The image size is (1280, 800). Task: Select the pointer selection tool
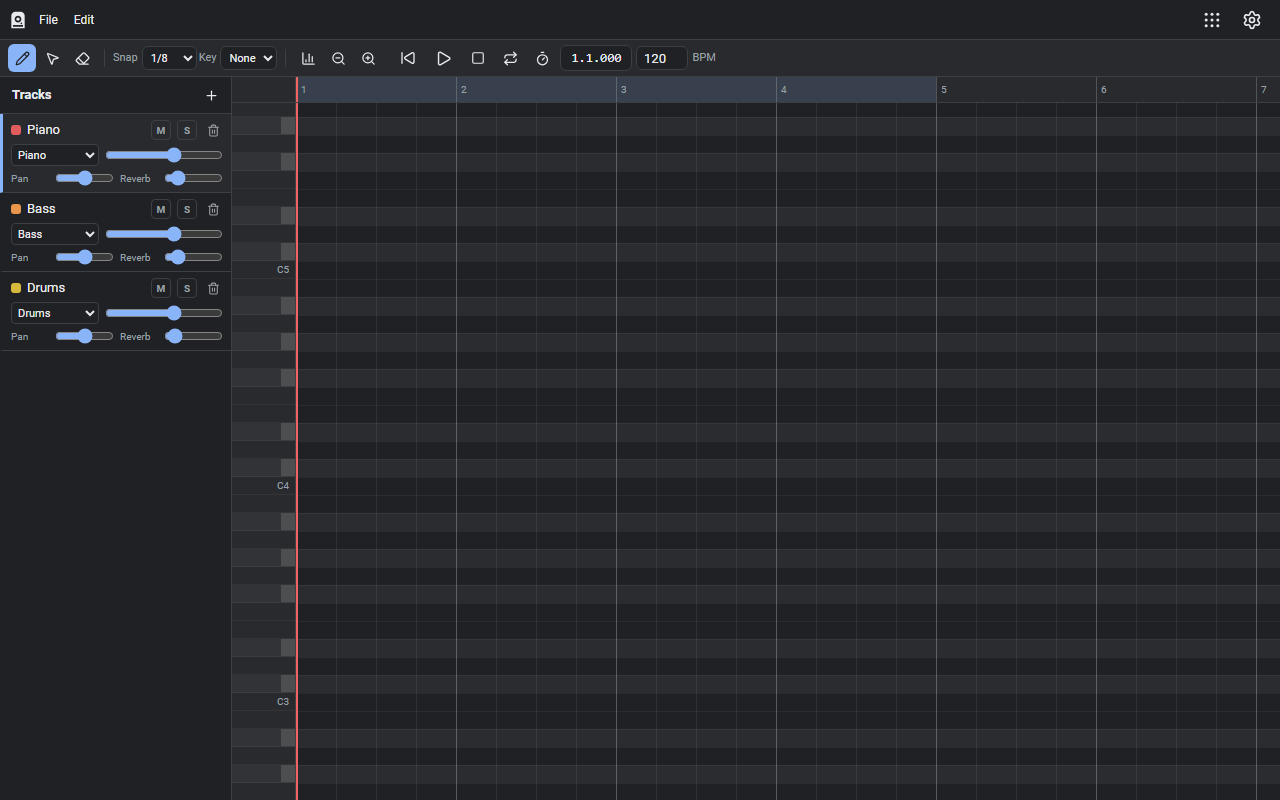pos(53,58)
